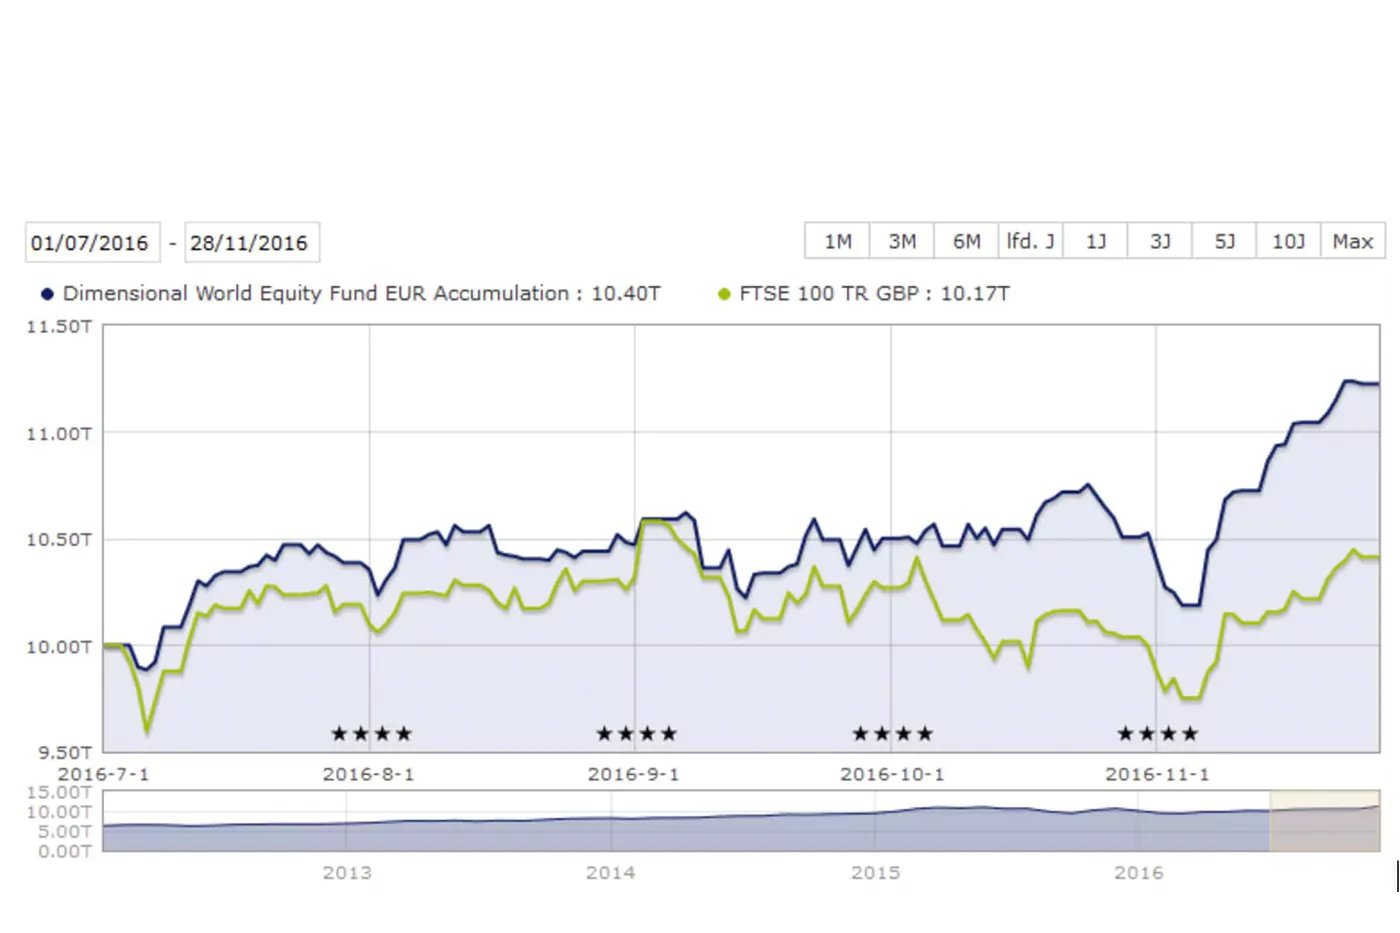The width and height of the screenshot is (1400, 933).
Task: Select the 5J range button
Action: tap(1224, 241)
